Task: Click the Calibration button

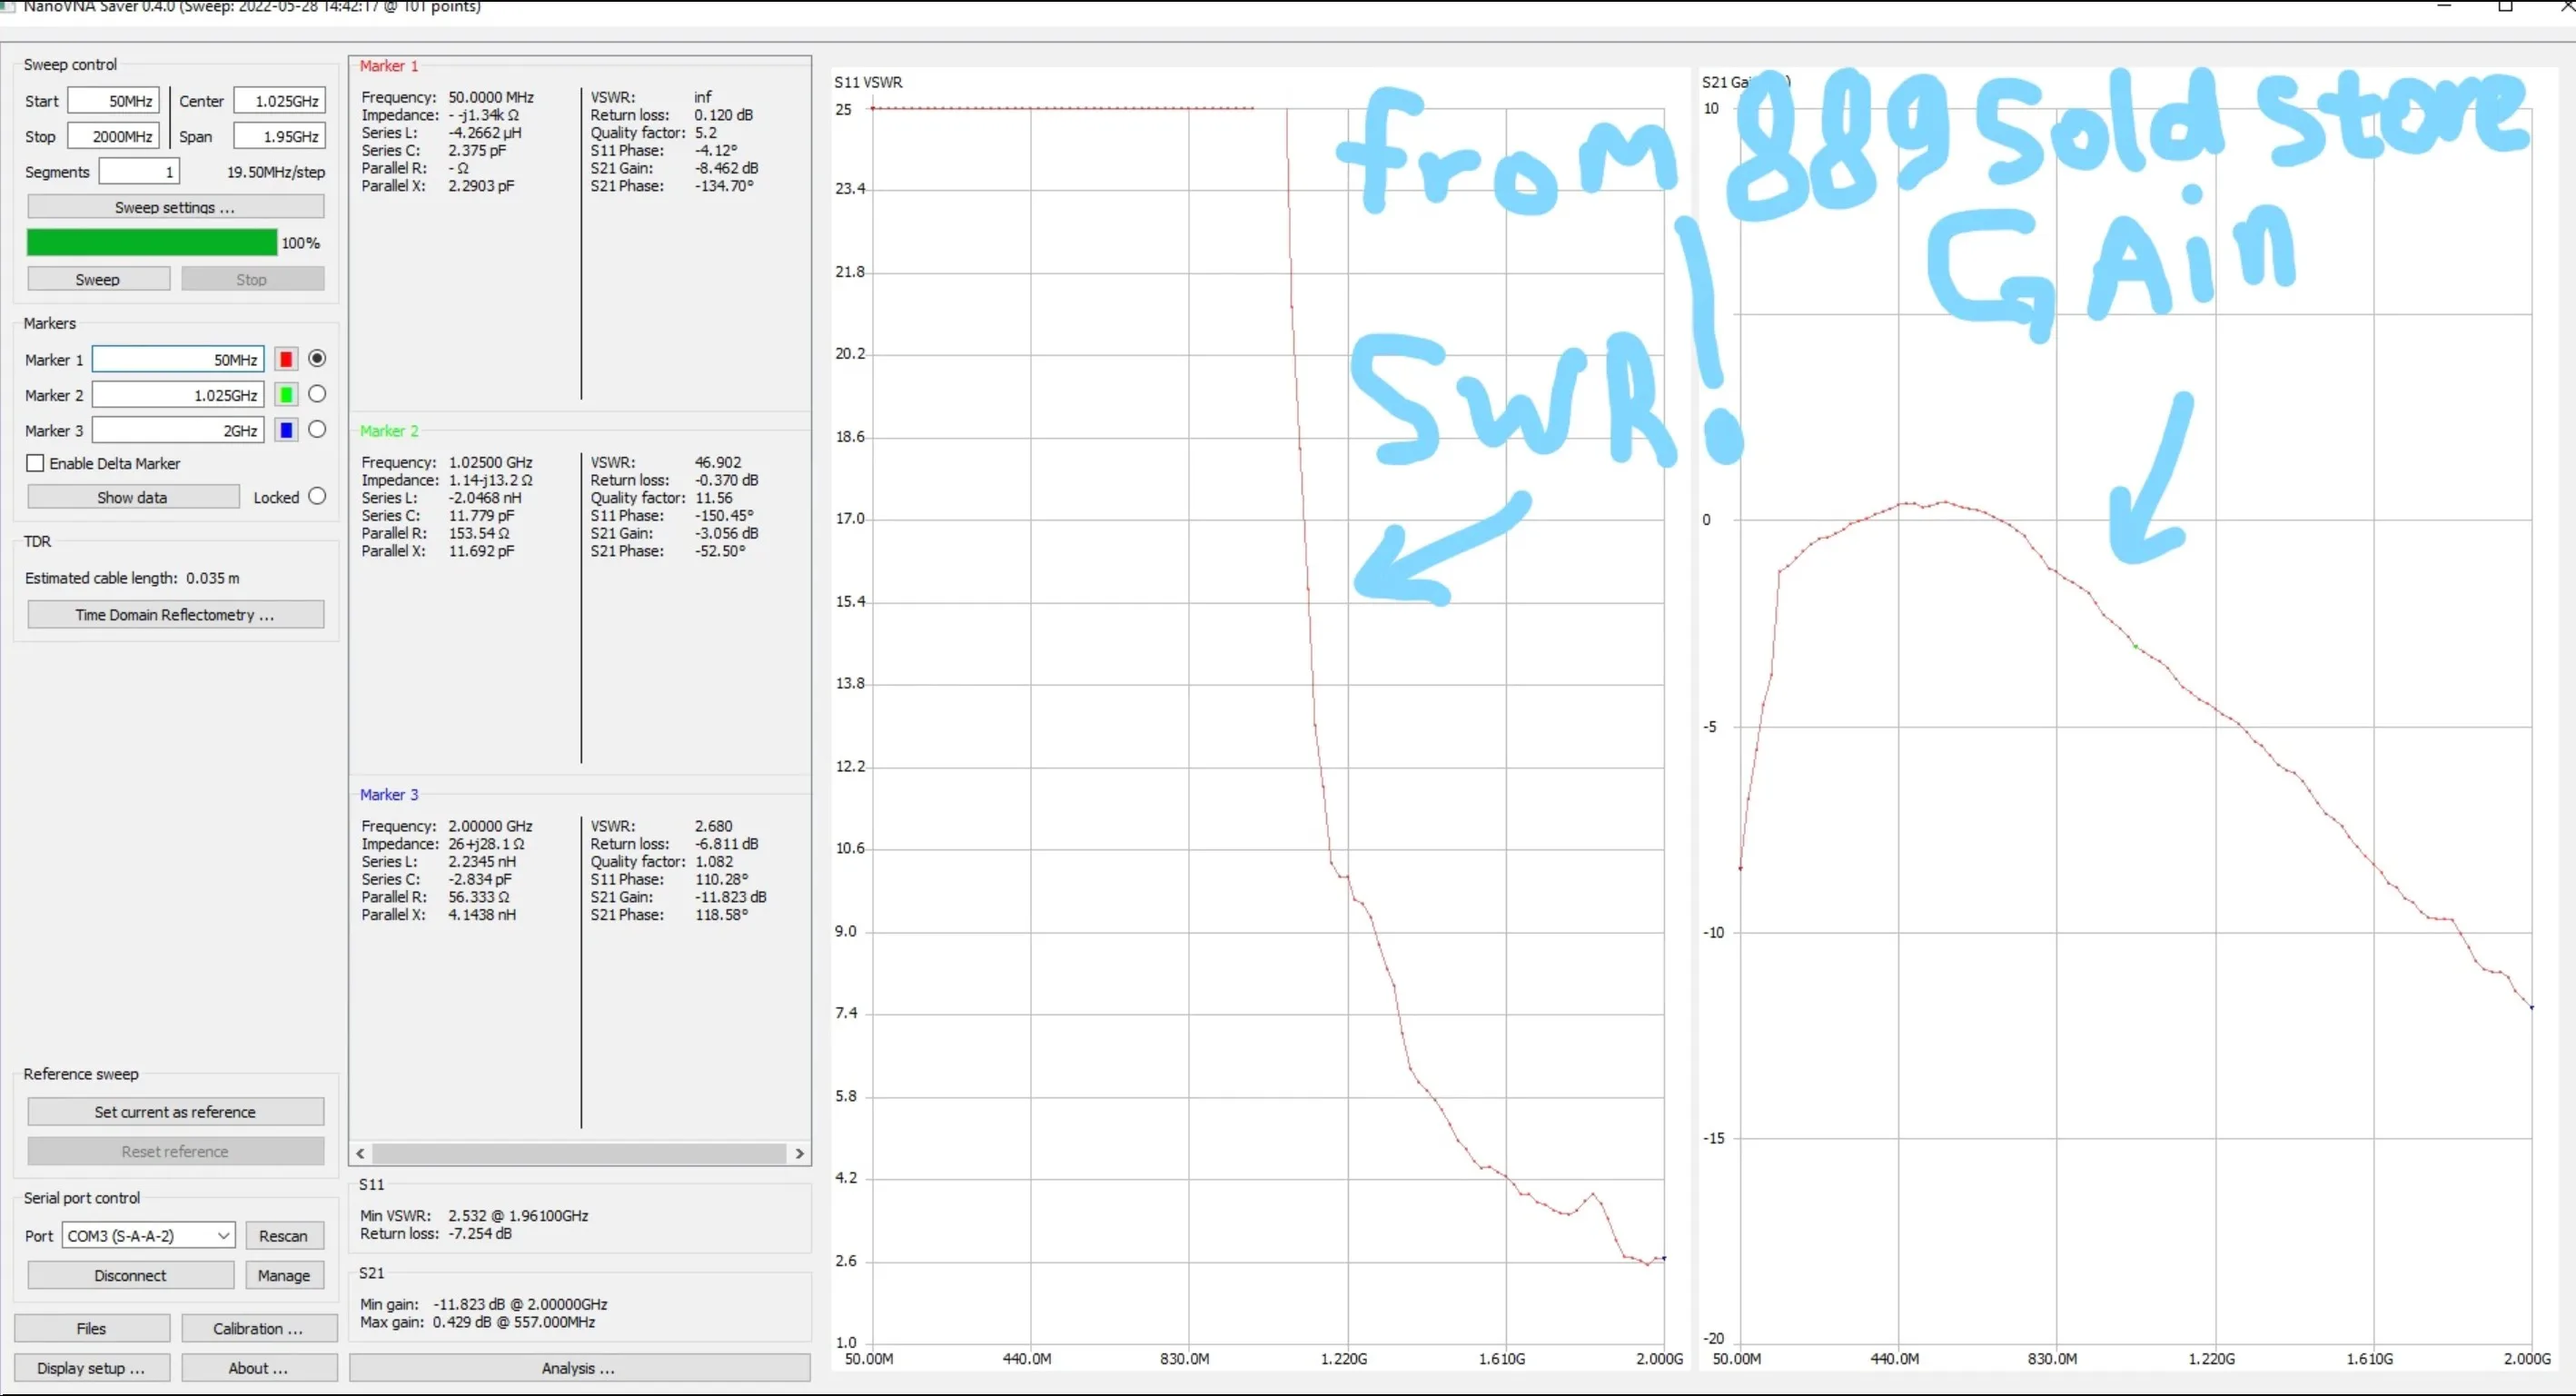Action: (x=258, y=1328)
